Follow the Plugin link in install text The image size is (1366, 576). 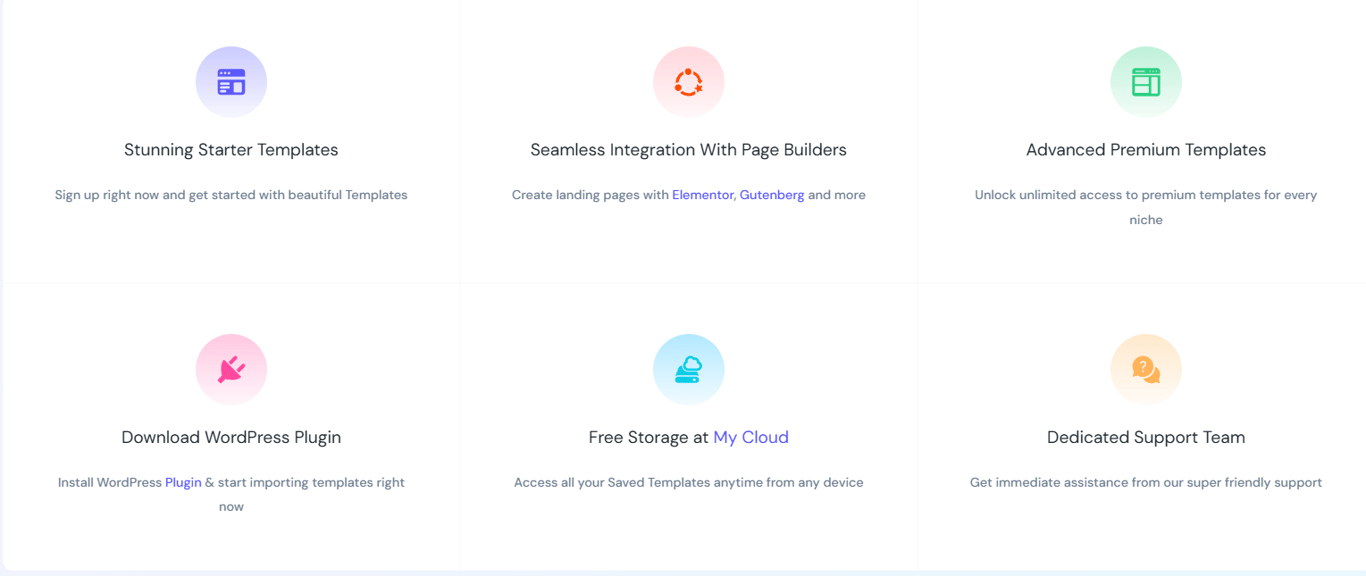(x=183, y=482)
